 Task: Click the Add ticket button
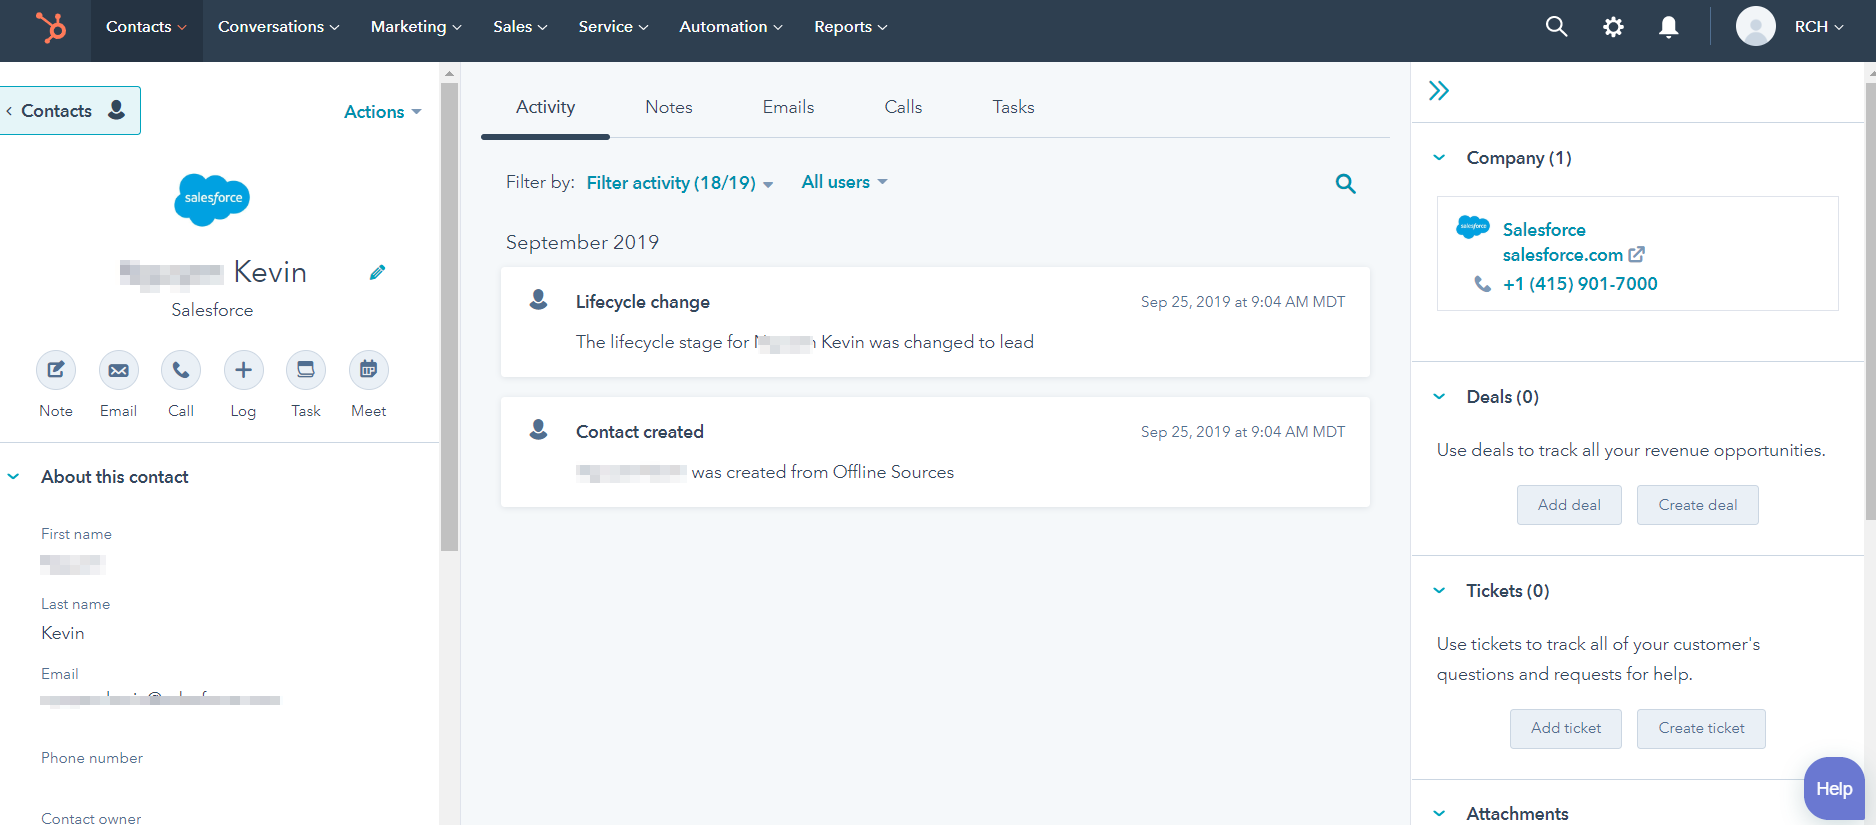[1566, 729]
